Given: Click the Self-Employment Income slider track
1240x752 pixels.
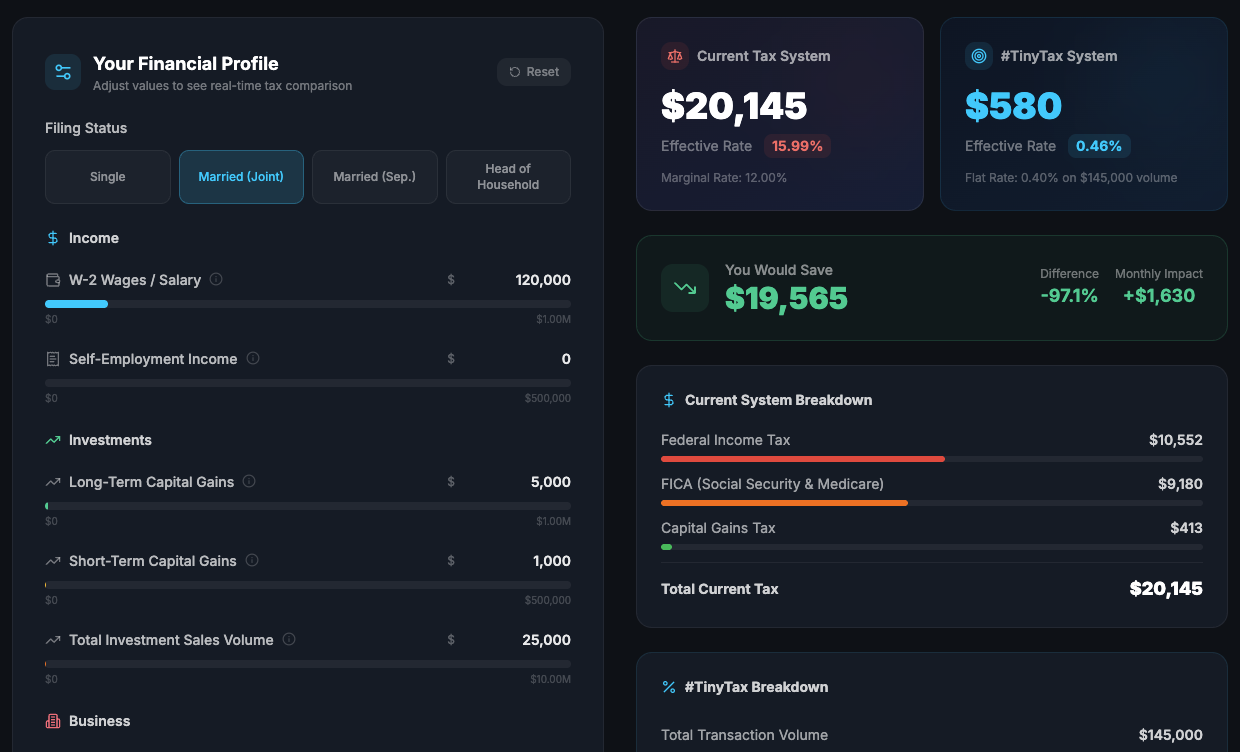Looking at the screenshot, I should [308, 383].
